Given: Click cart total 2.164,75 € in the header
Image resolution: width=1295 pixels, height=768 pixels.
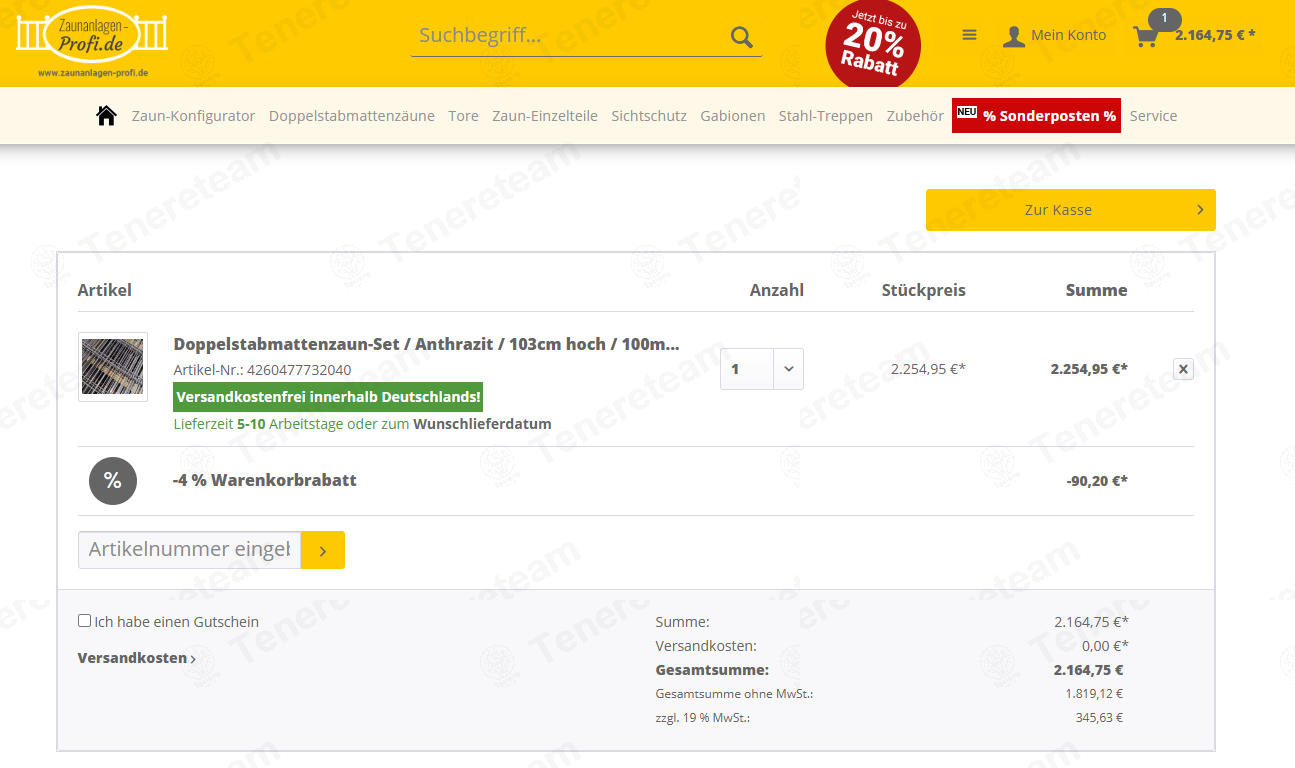Looking at the screenshot, I should [1215, 35].
